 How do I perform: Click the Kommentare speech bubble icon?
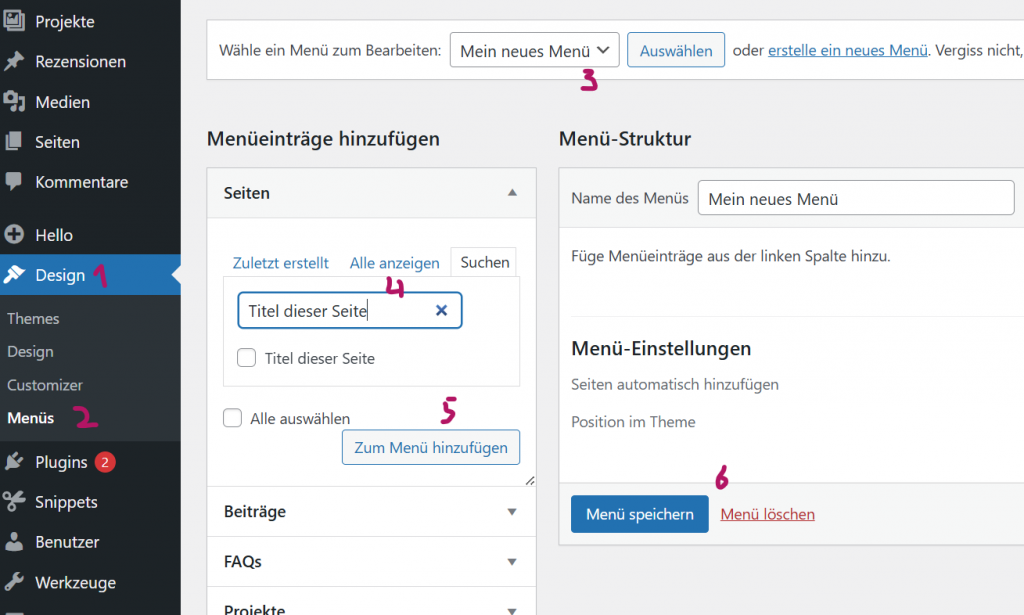(14, 182)
